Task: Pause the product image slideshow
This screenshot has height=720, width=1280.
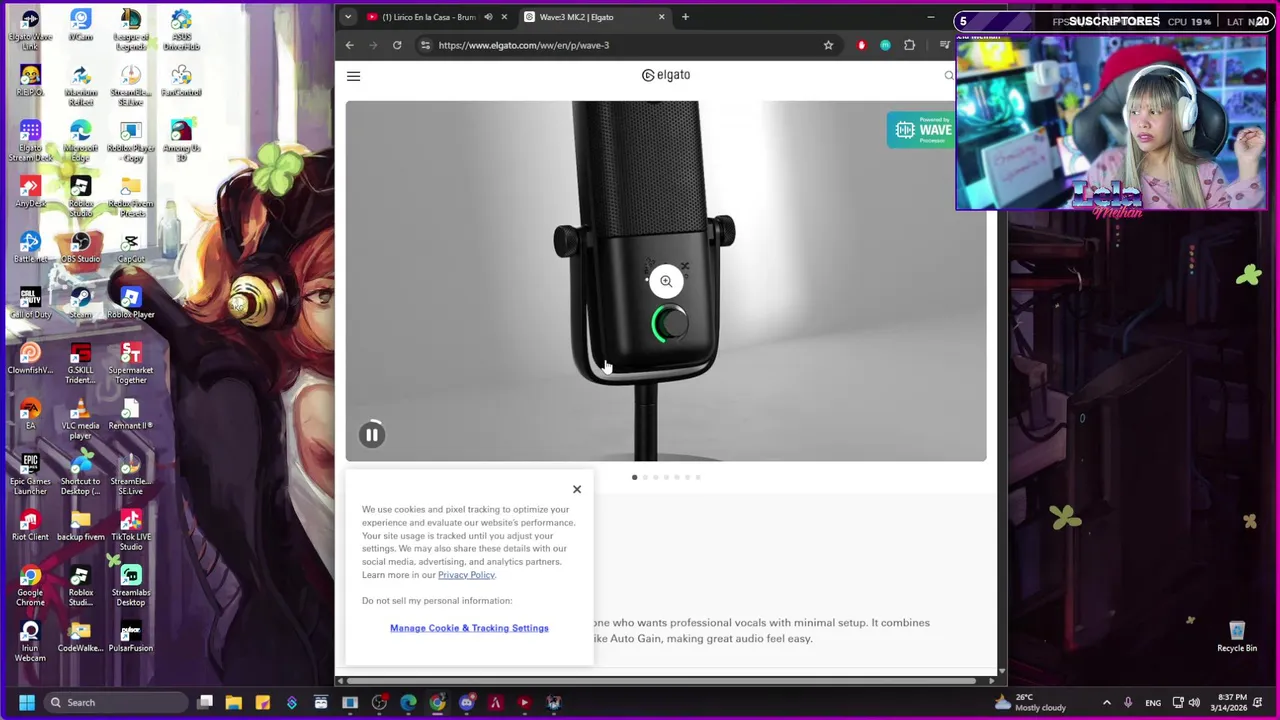Action: [x=372, y=435]
